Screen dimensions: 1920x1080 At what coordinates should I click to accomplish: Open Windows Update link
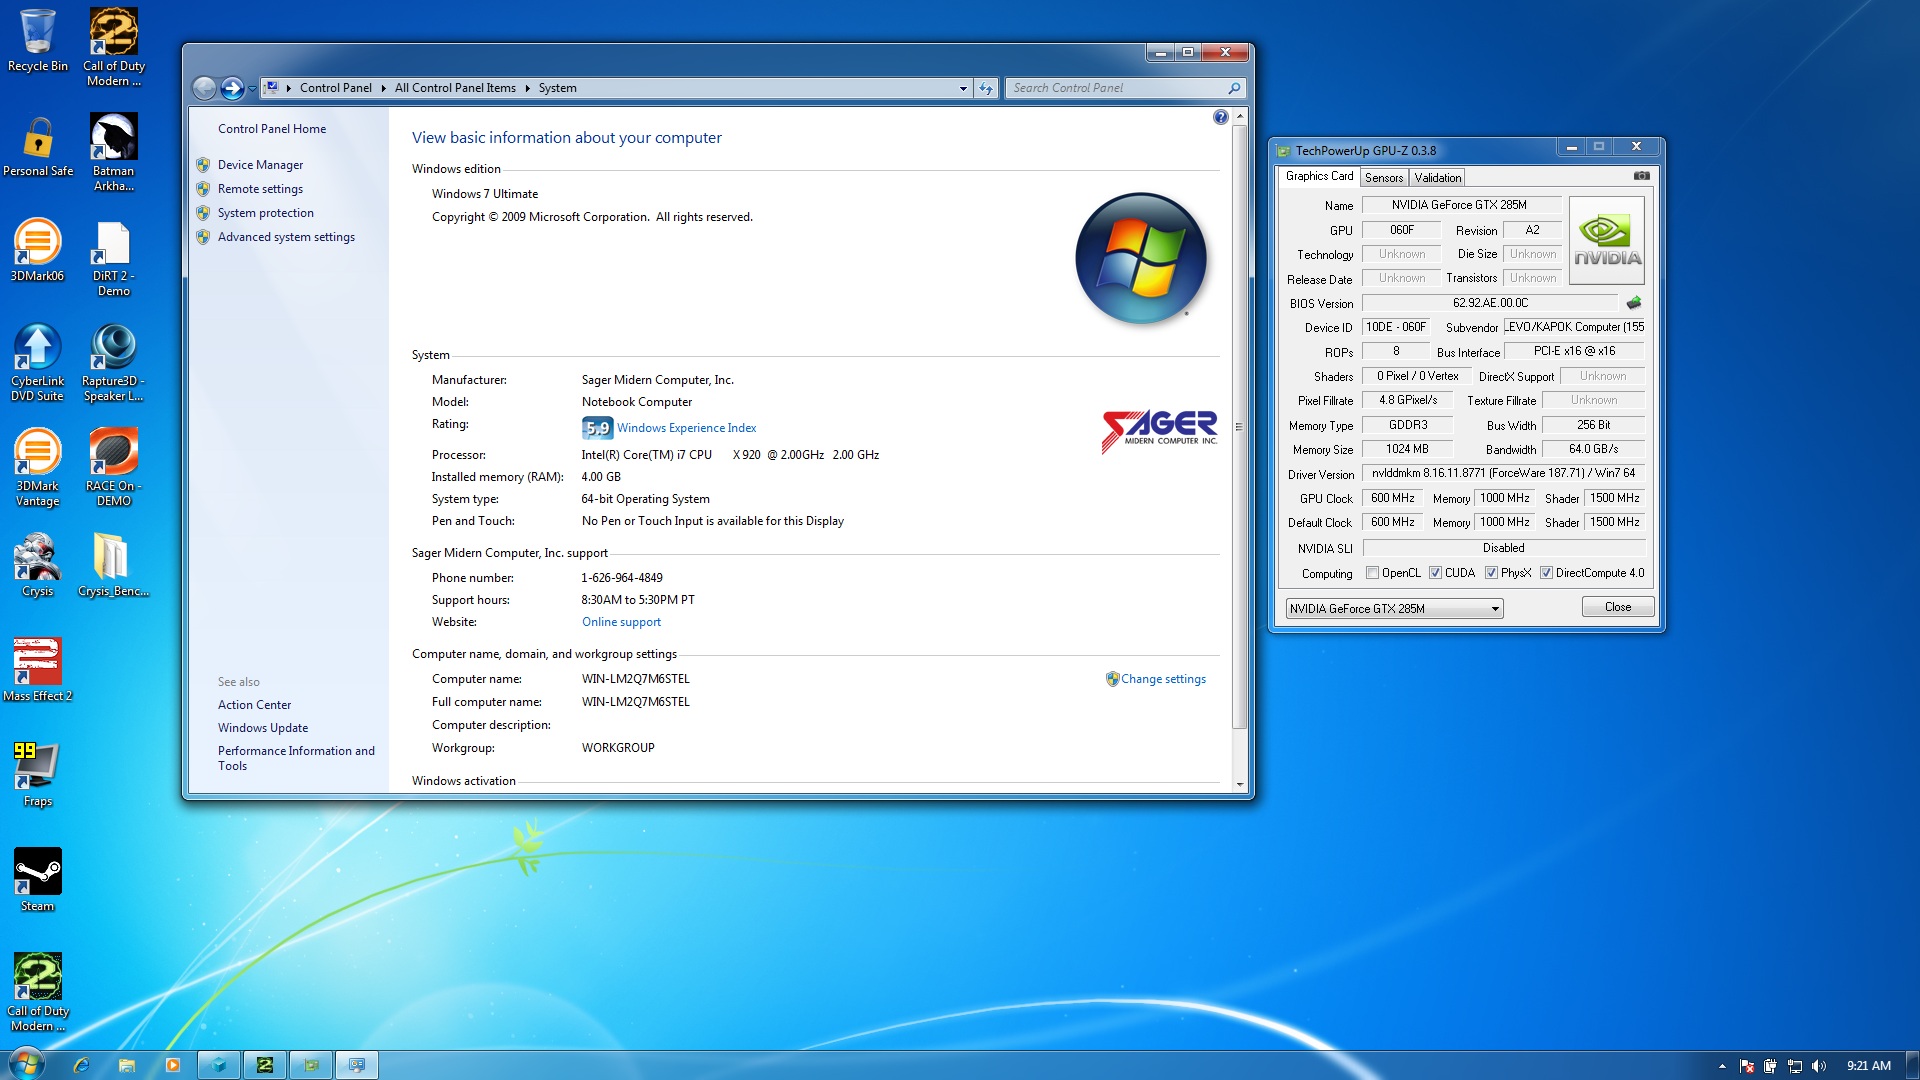tap(263, 728)
